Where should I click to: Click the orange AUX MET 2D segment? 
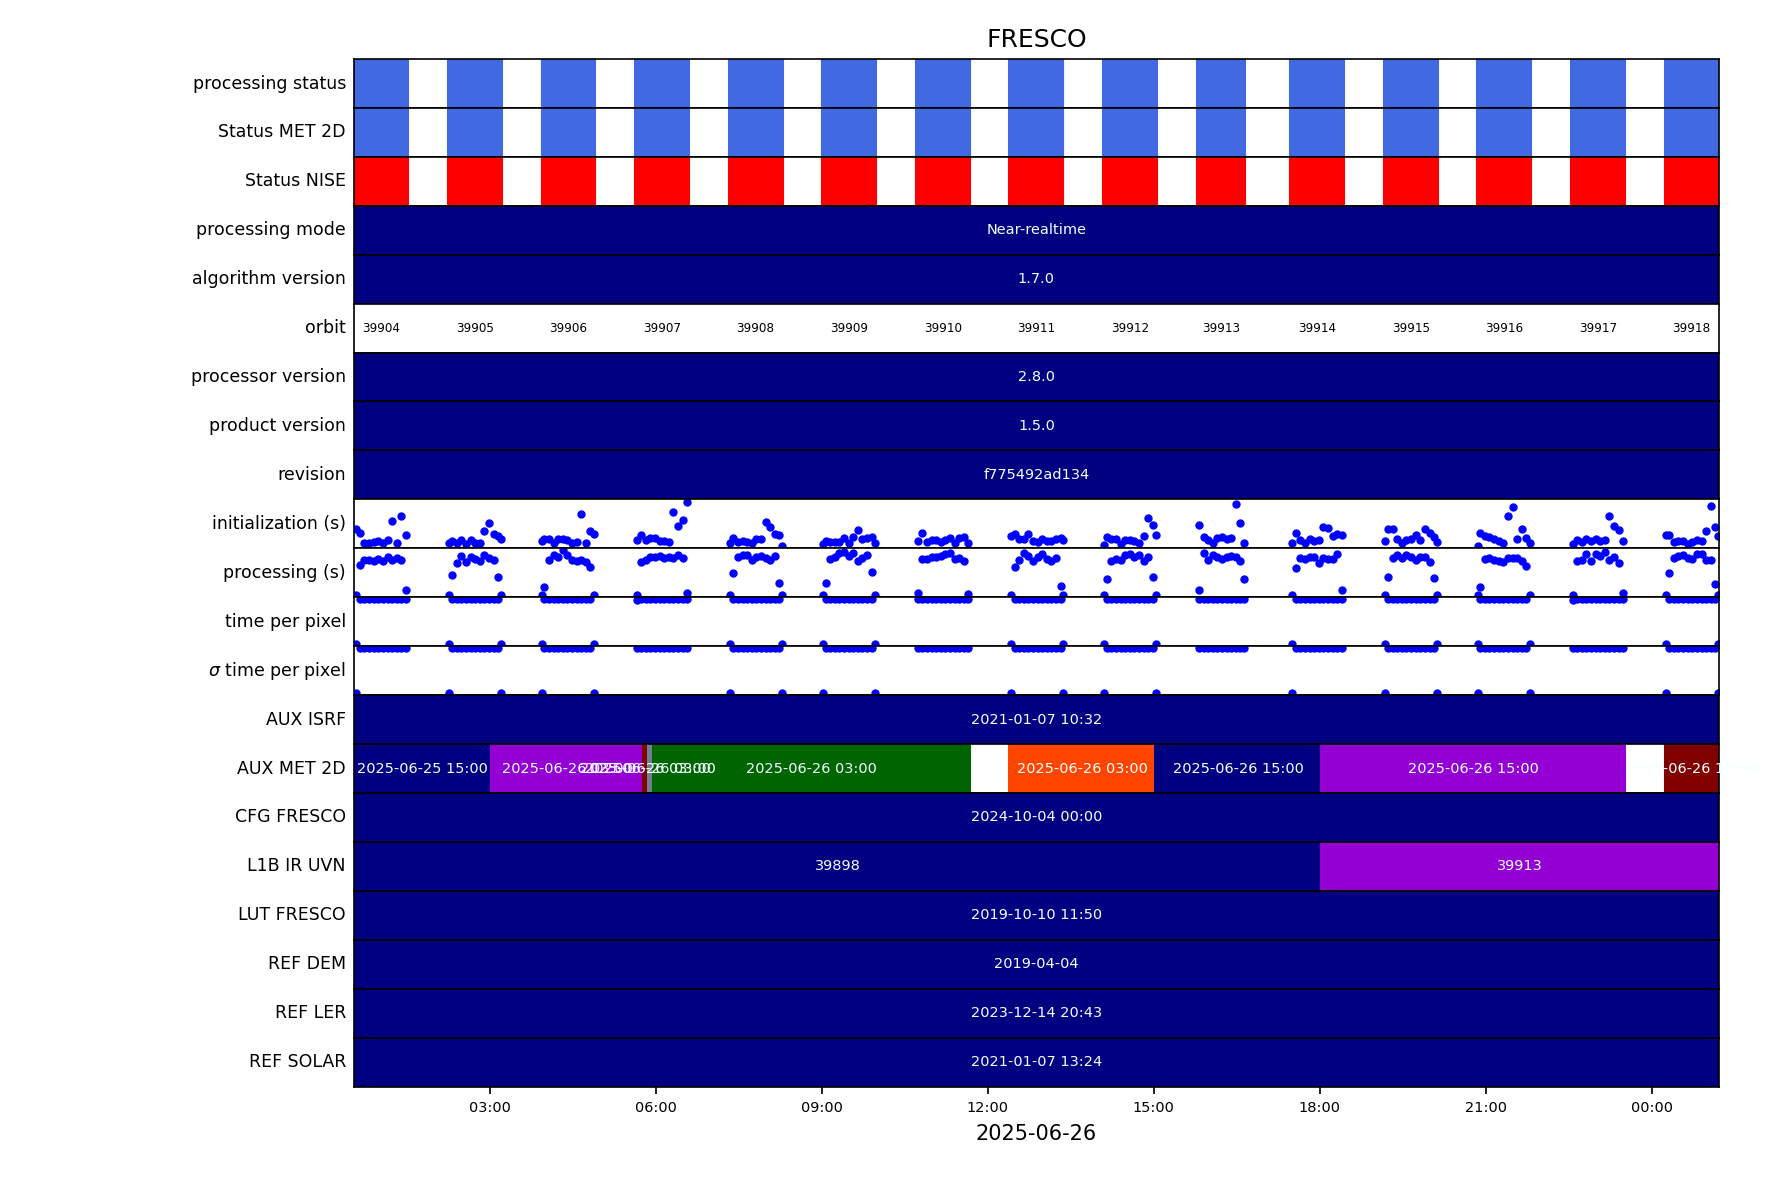click(1081, 768)
